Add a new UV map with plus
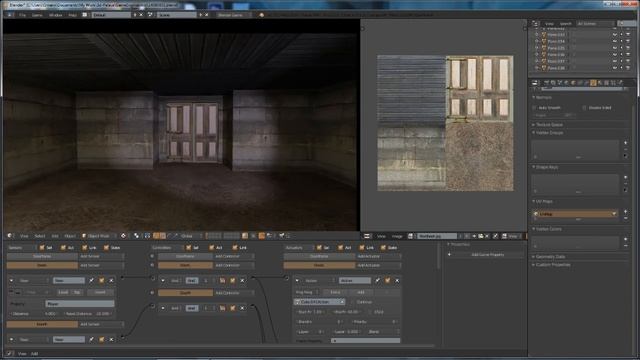640x360 pixels. pos(626,211)
